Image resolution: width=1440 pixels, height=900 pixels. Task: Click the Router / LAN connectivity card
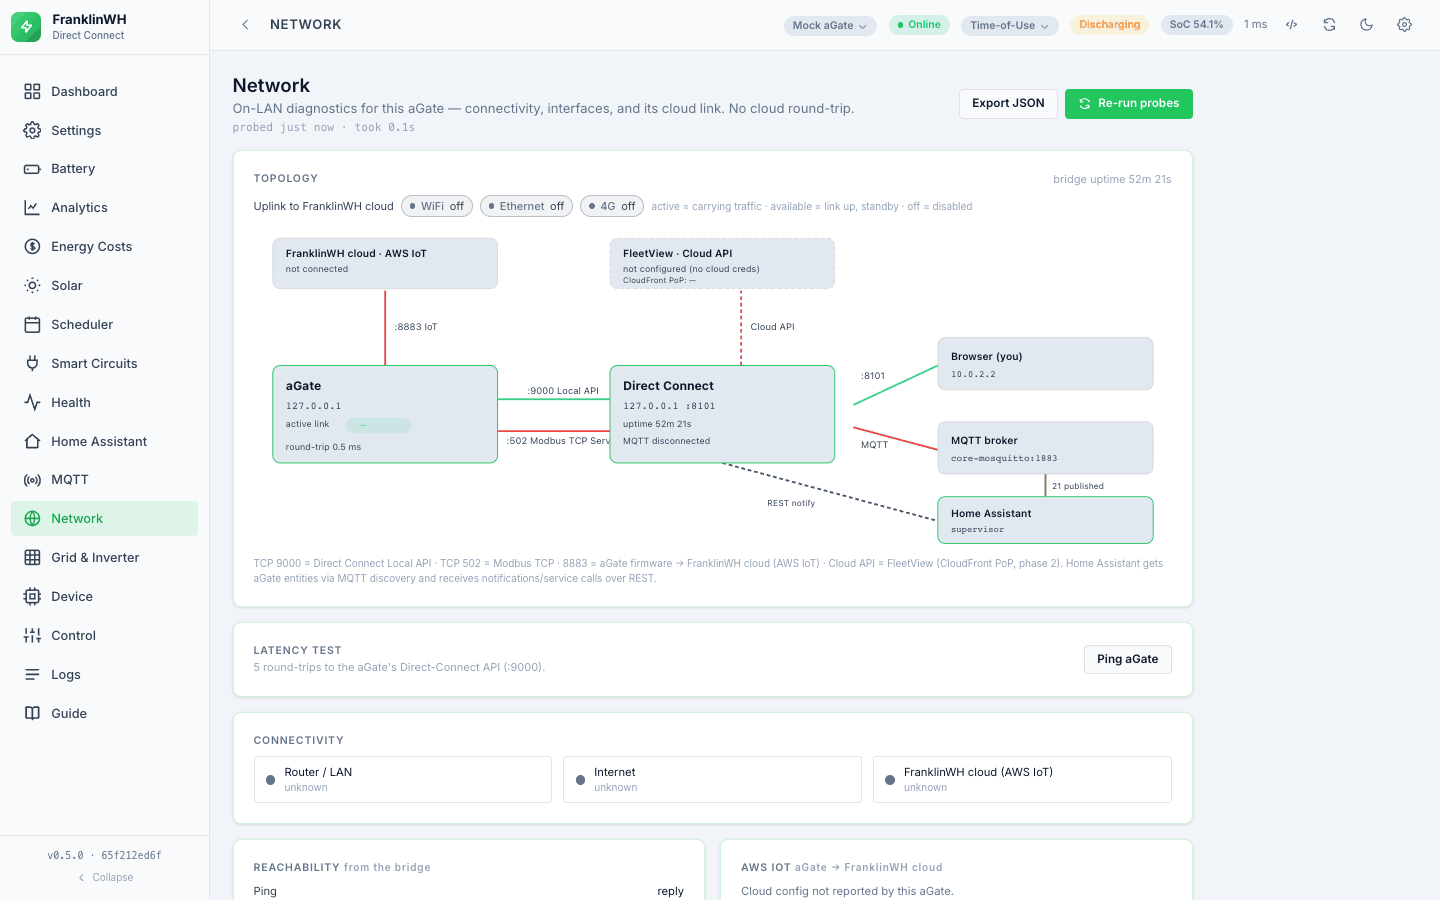coord(403,780)
